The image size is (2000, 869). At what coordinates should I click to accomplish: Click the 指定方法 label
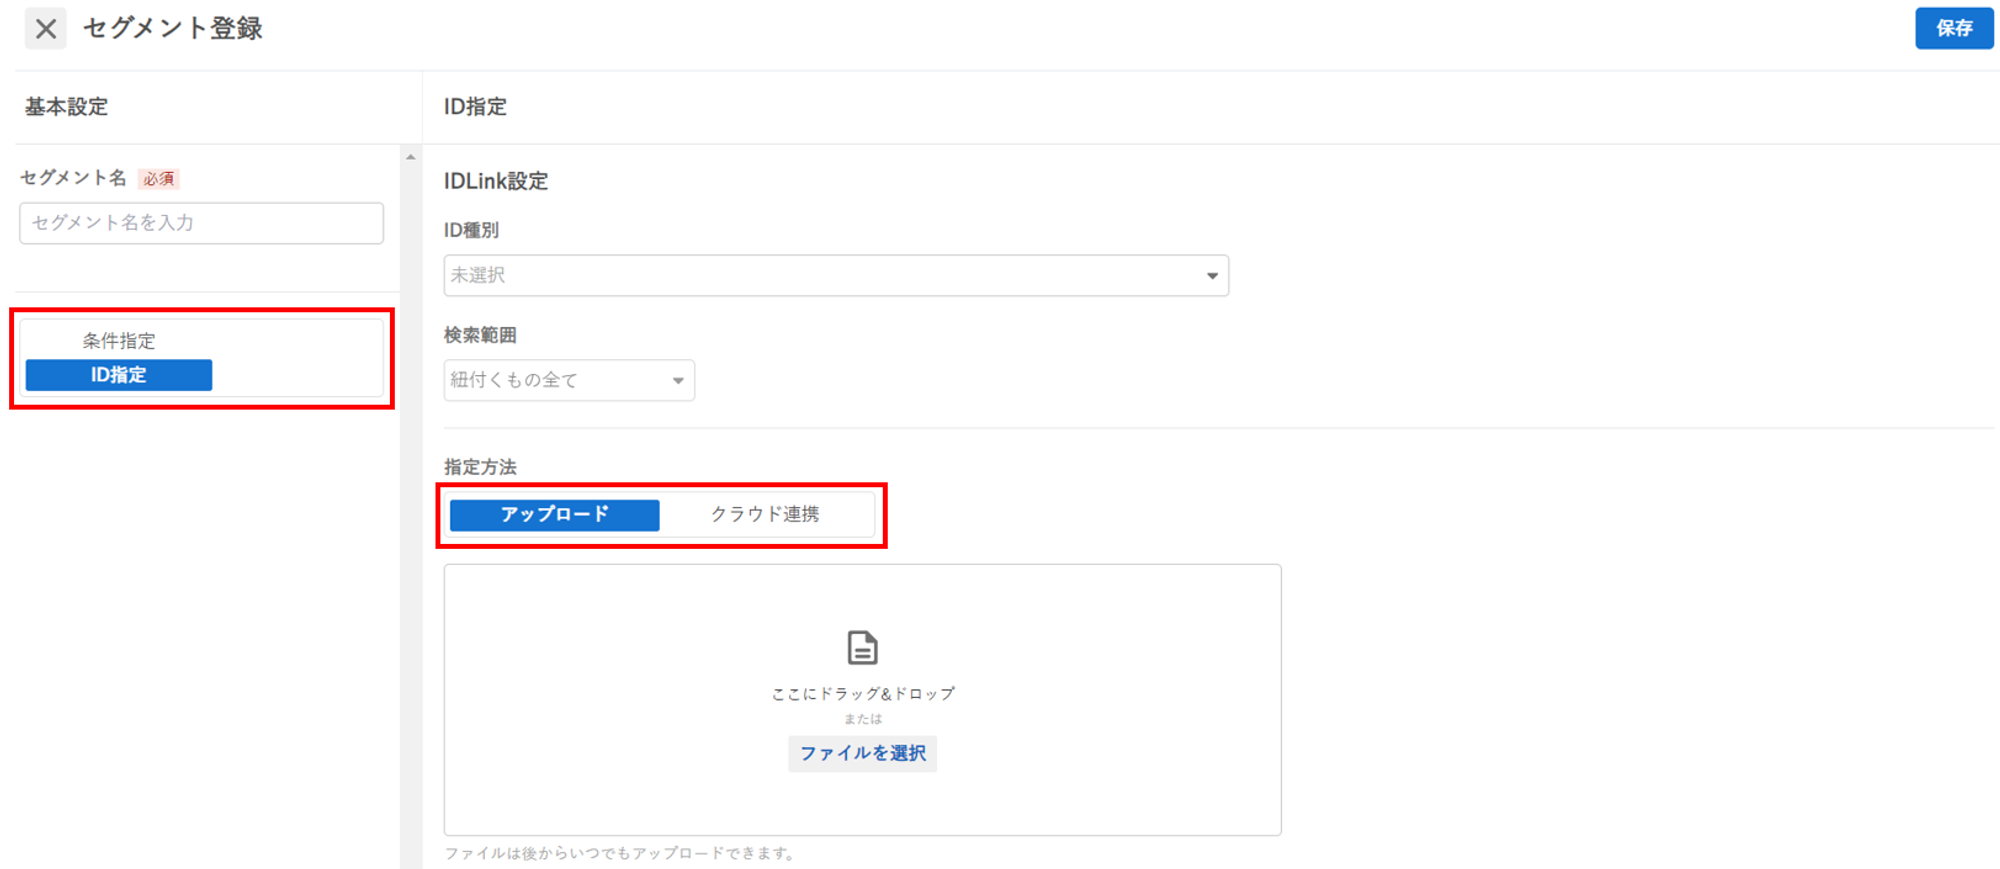[480, 467]
